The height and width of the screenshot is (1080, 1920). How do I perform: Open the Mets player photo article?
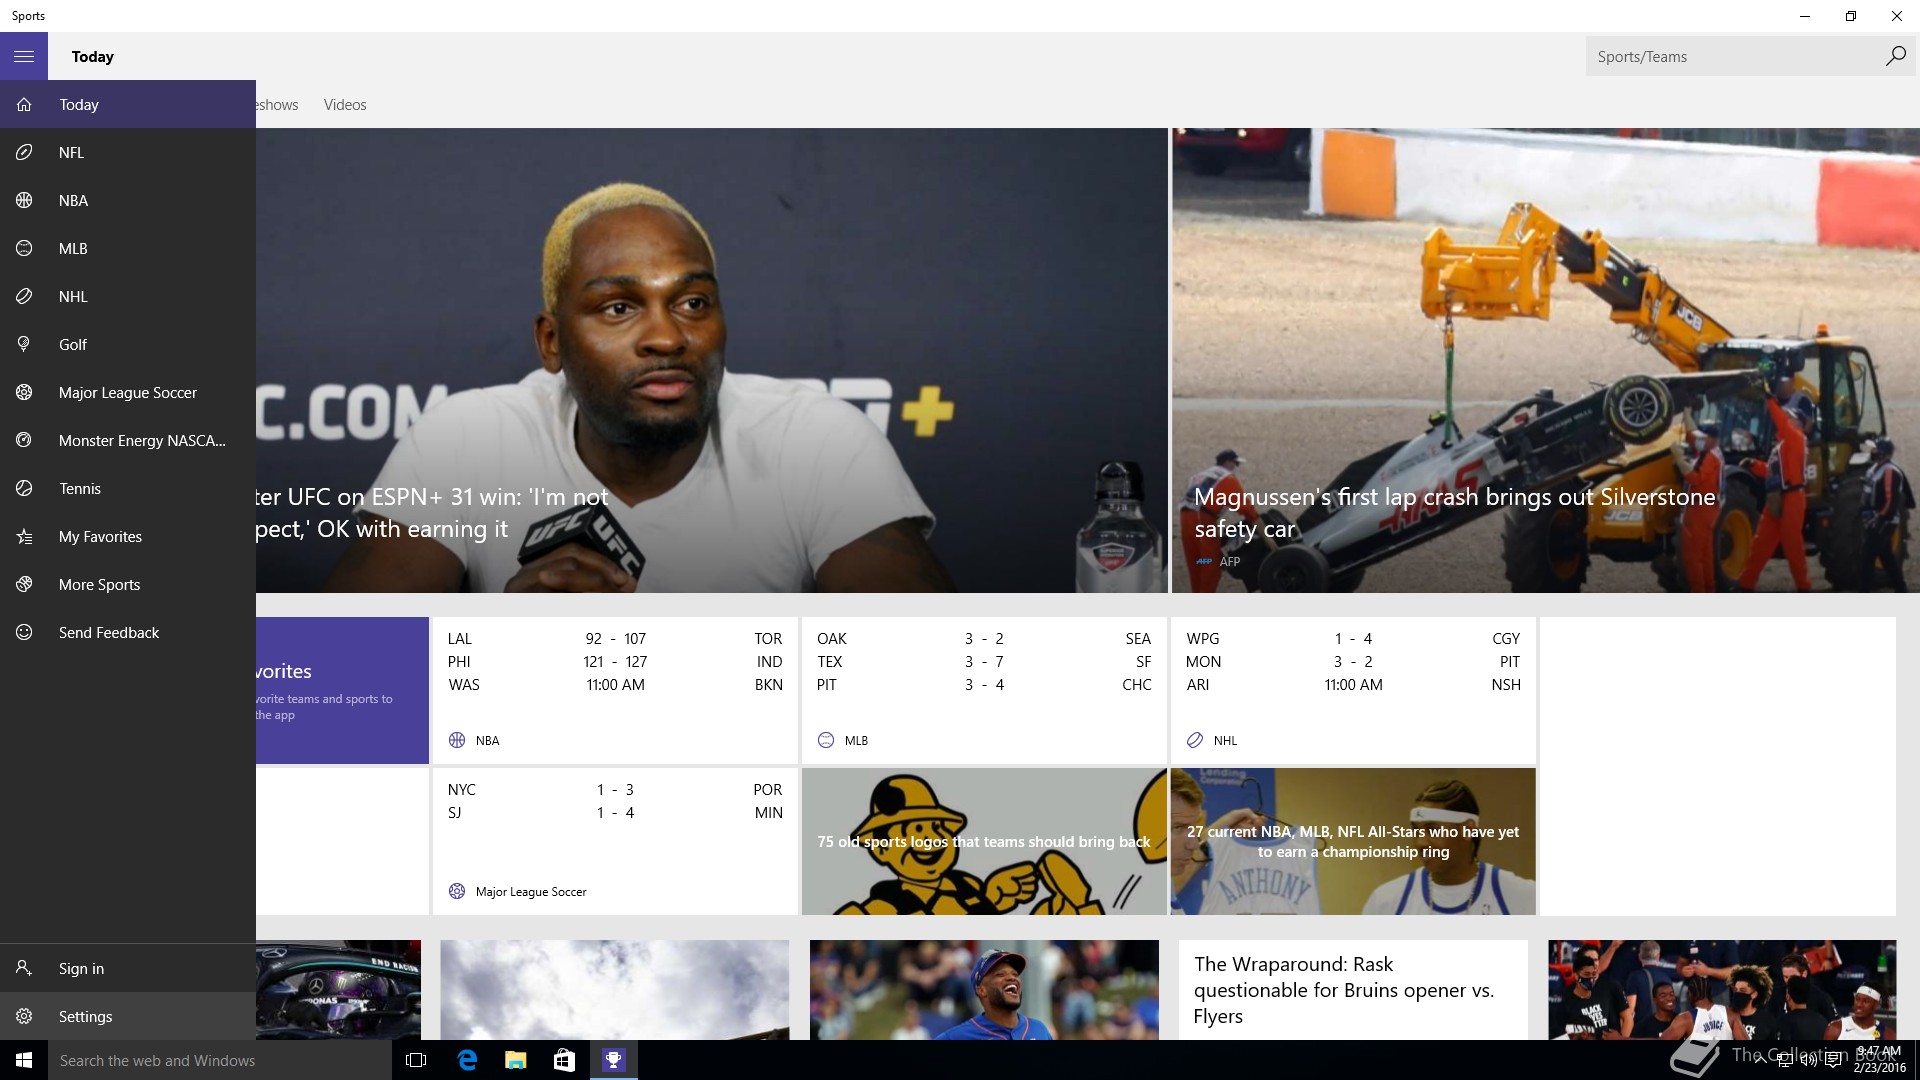(x=984, y=990)
